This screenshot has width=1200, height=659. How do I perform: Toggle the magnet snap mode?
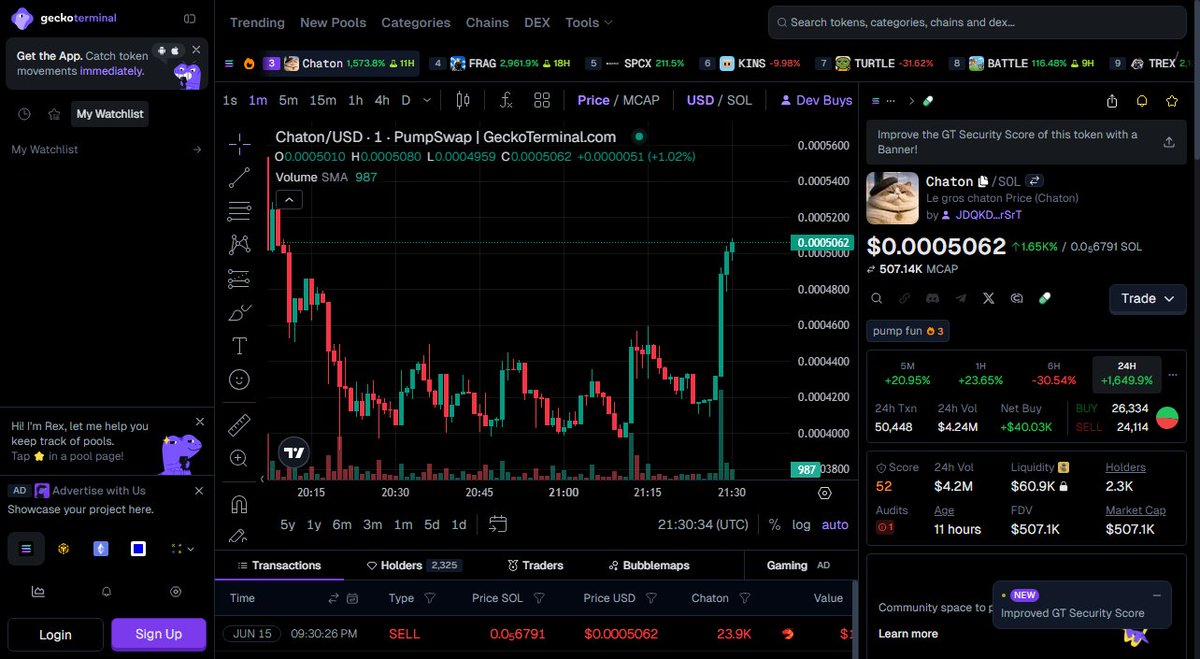click(x=239, y=503)
